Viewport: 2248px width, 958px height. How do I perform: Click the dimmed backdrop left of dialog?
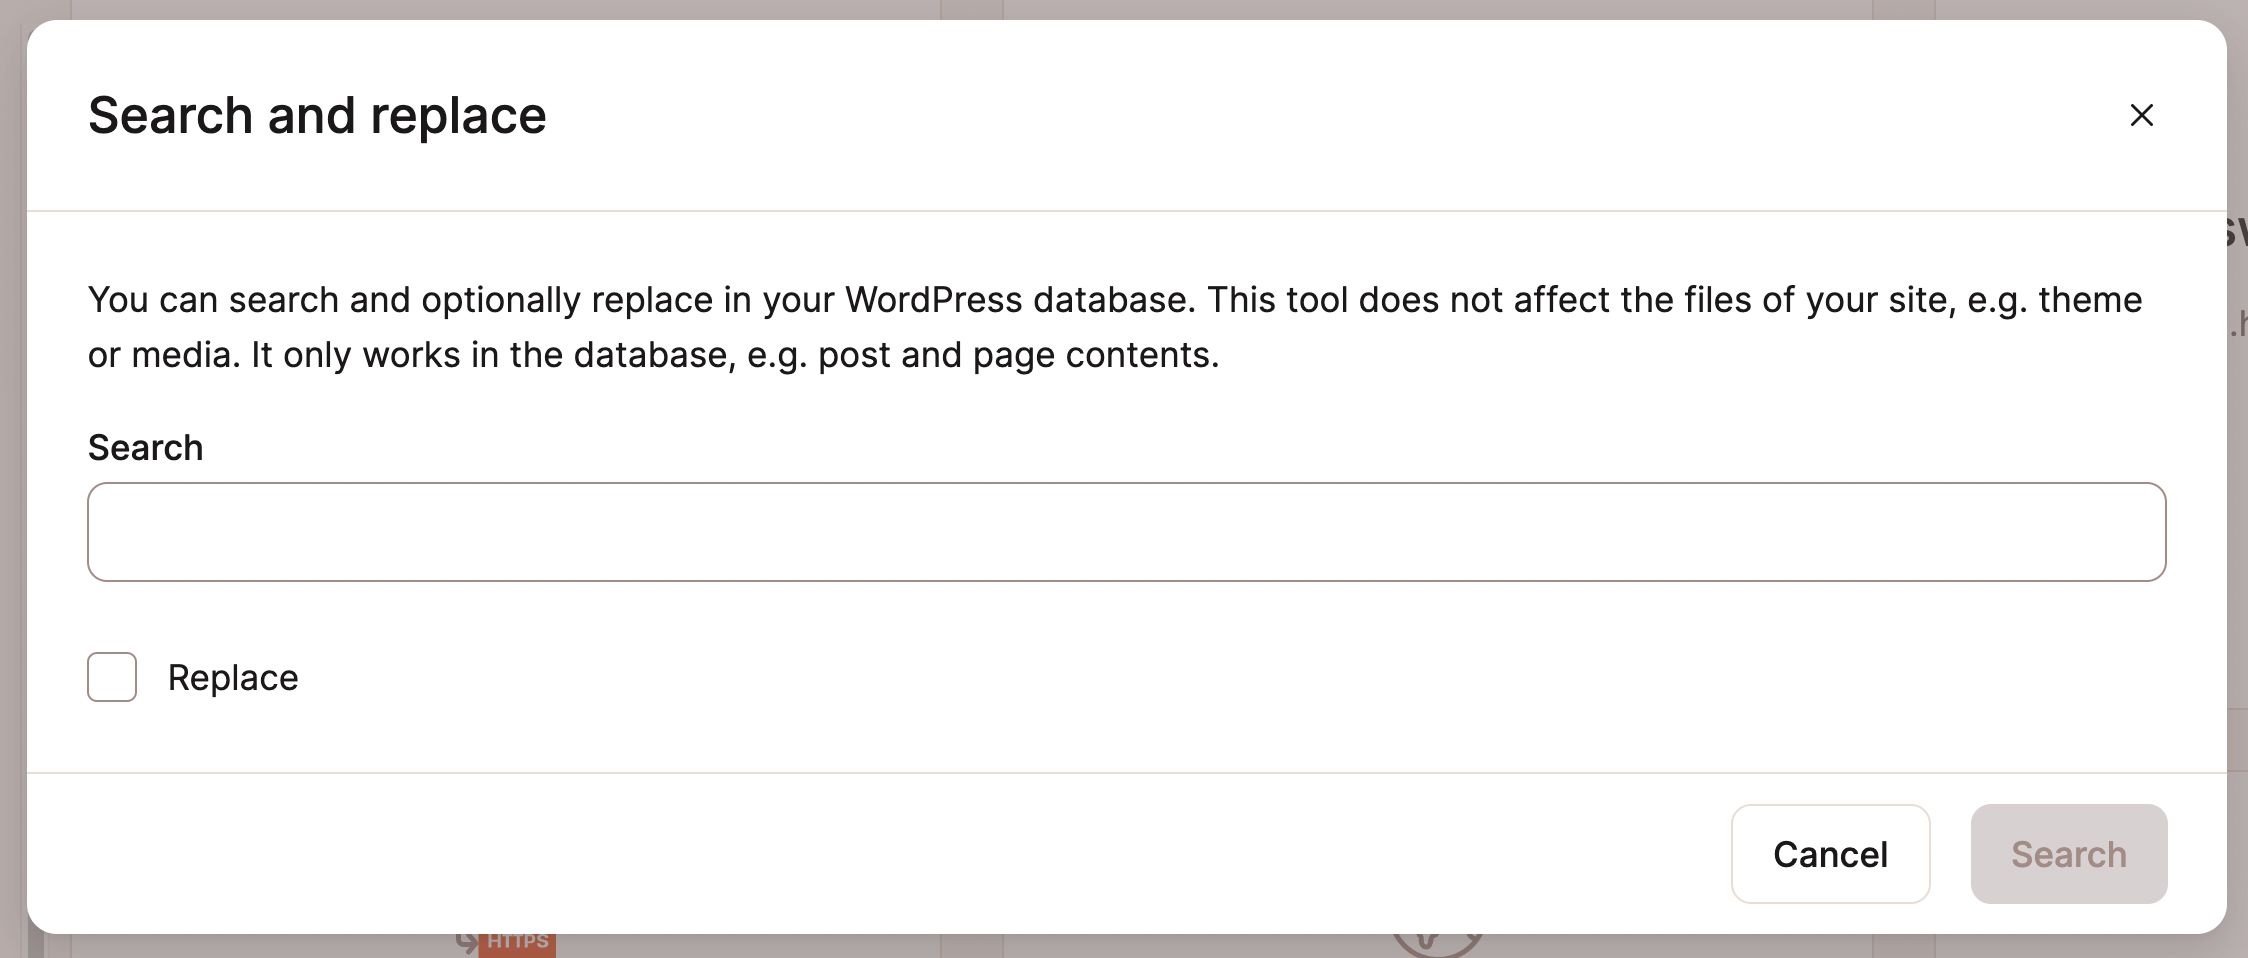[x=12, y=480]
